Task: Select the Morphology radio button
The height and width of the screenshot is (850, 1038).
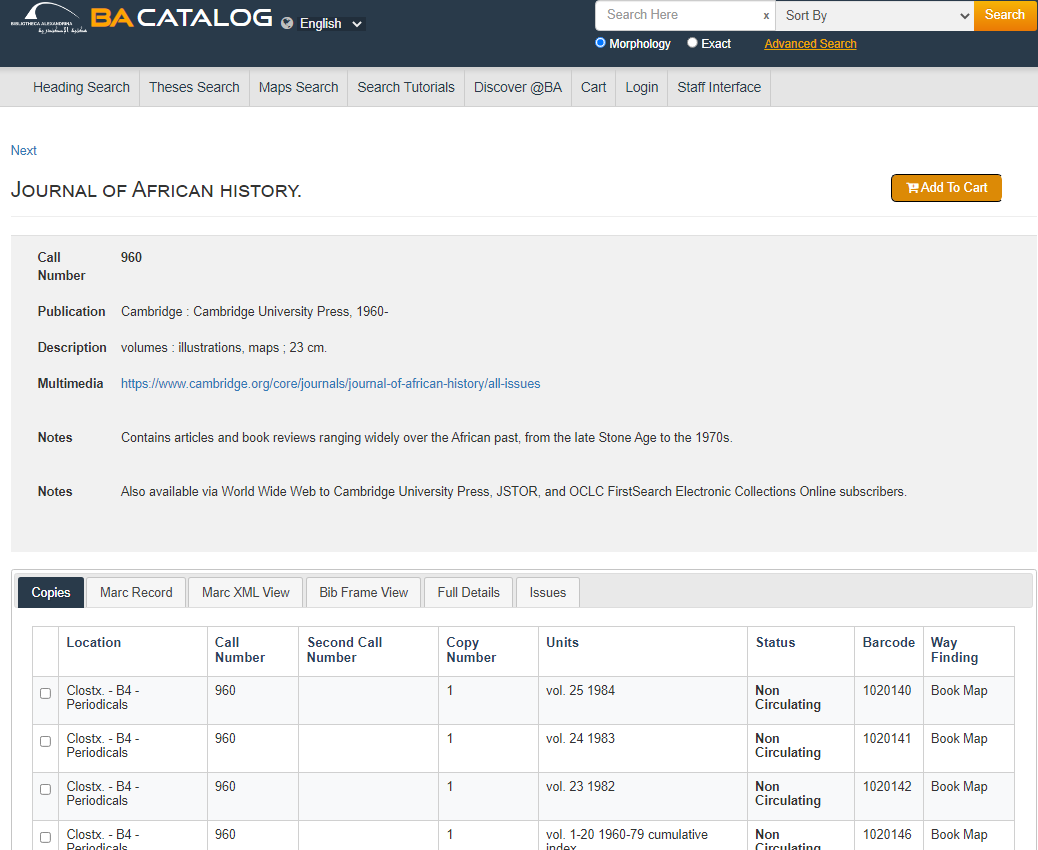Action: [x=601, y=43]
